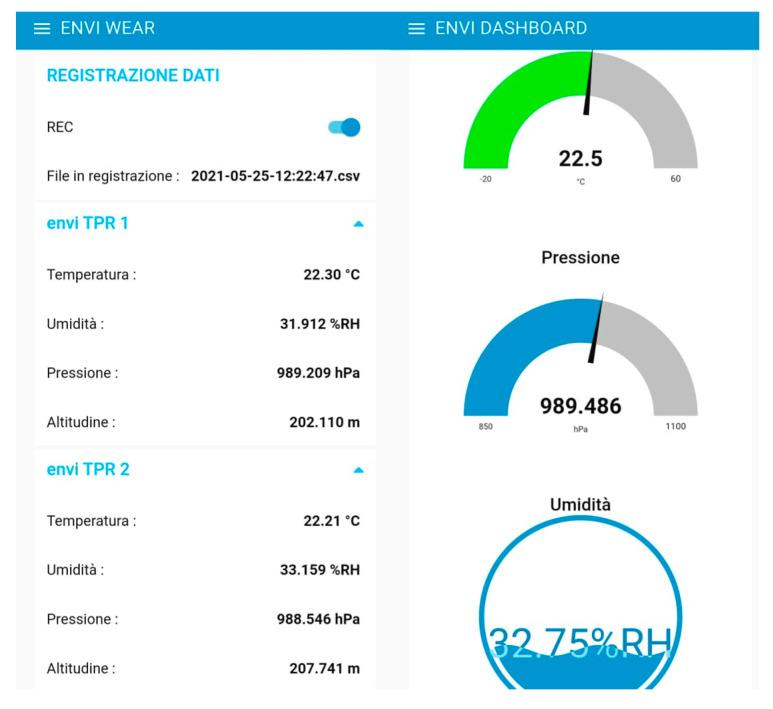
Task: Tap the REGISTRAZIONE DATI heading
Action: (133, 76)
